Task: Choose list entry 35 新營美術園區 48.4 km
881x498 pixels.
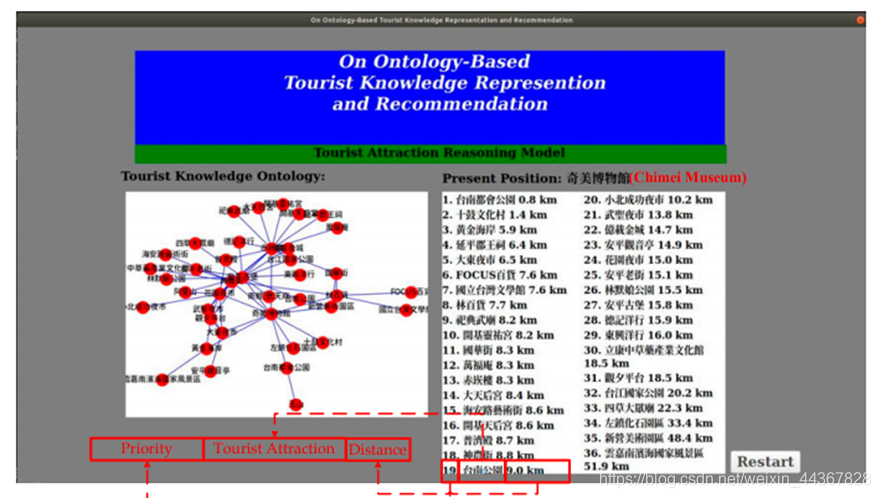Action: point(648,438)
